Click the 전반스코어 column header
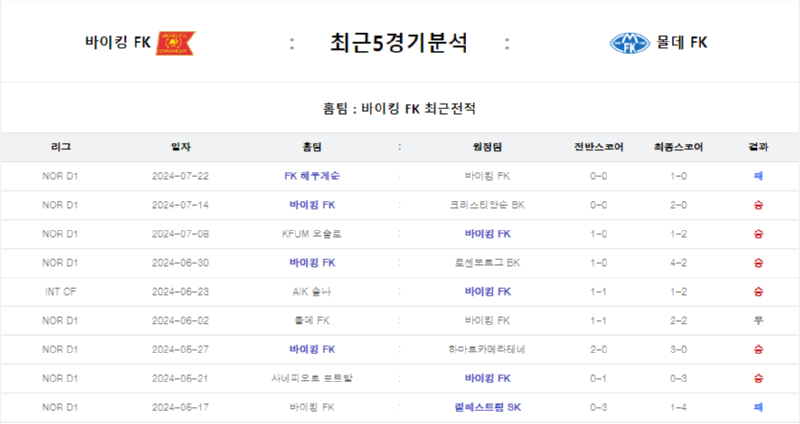 pyautogui.click(x=598, y=147)
